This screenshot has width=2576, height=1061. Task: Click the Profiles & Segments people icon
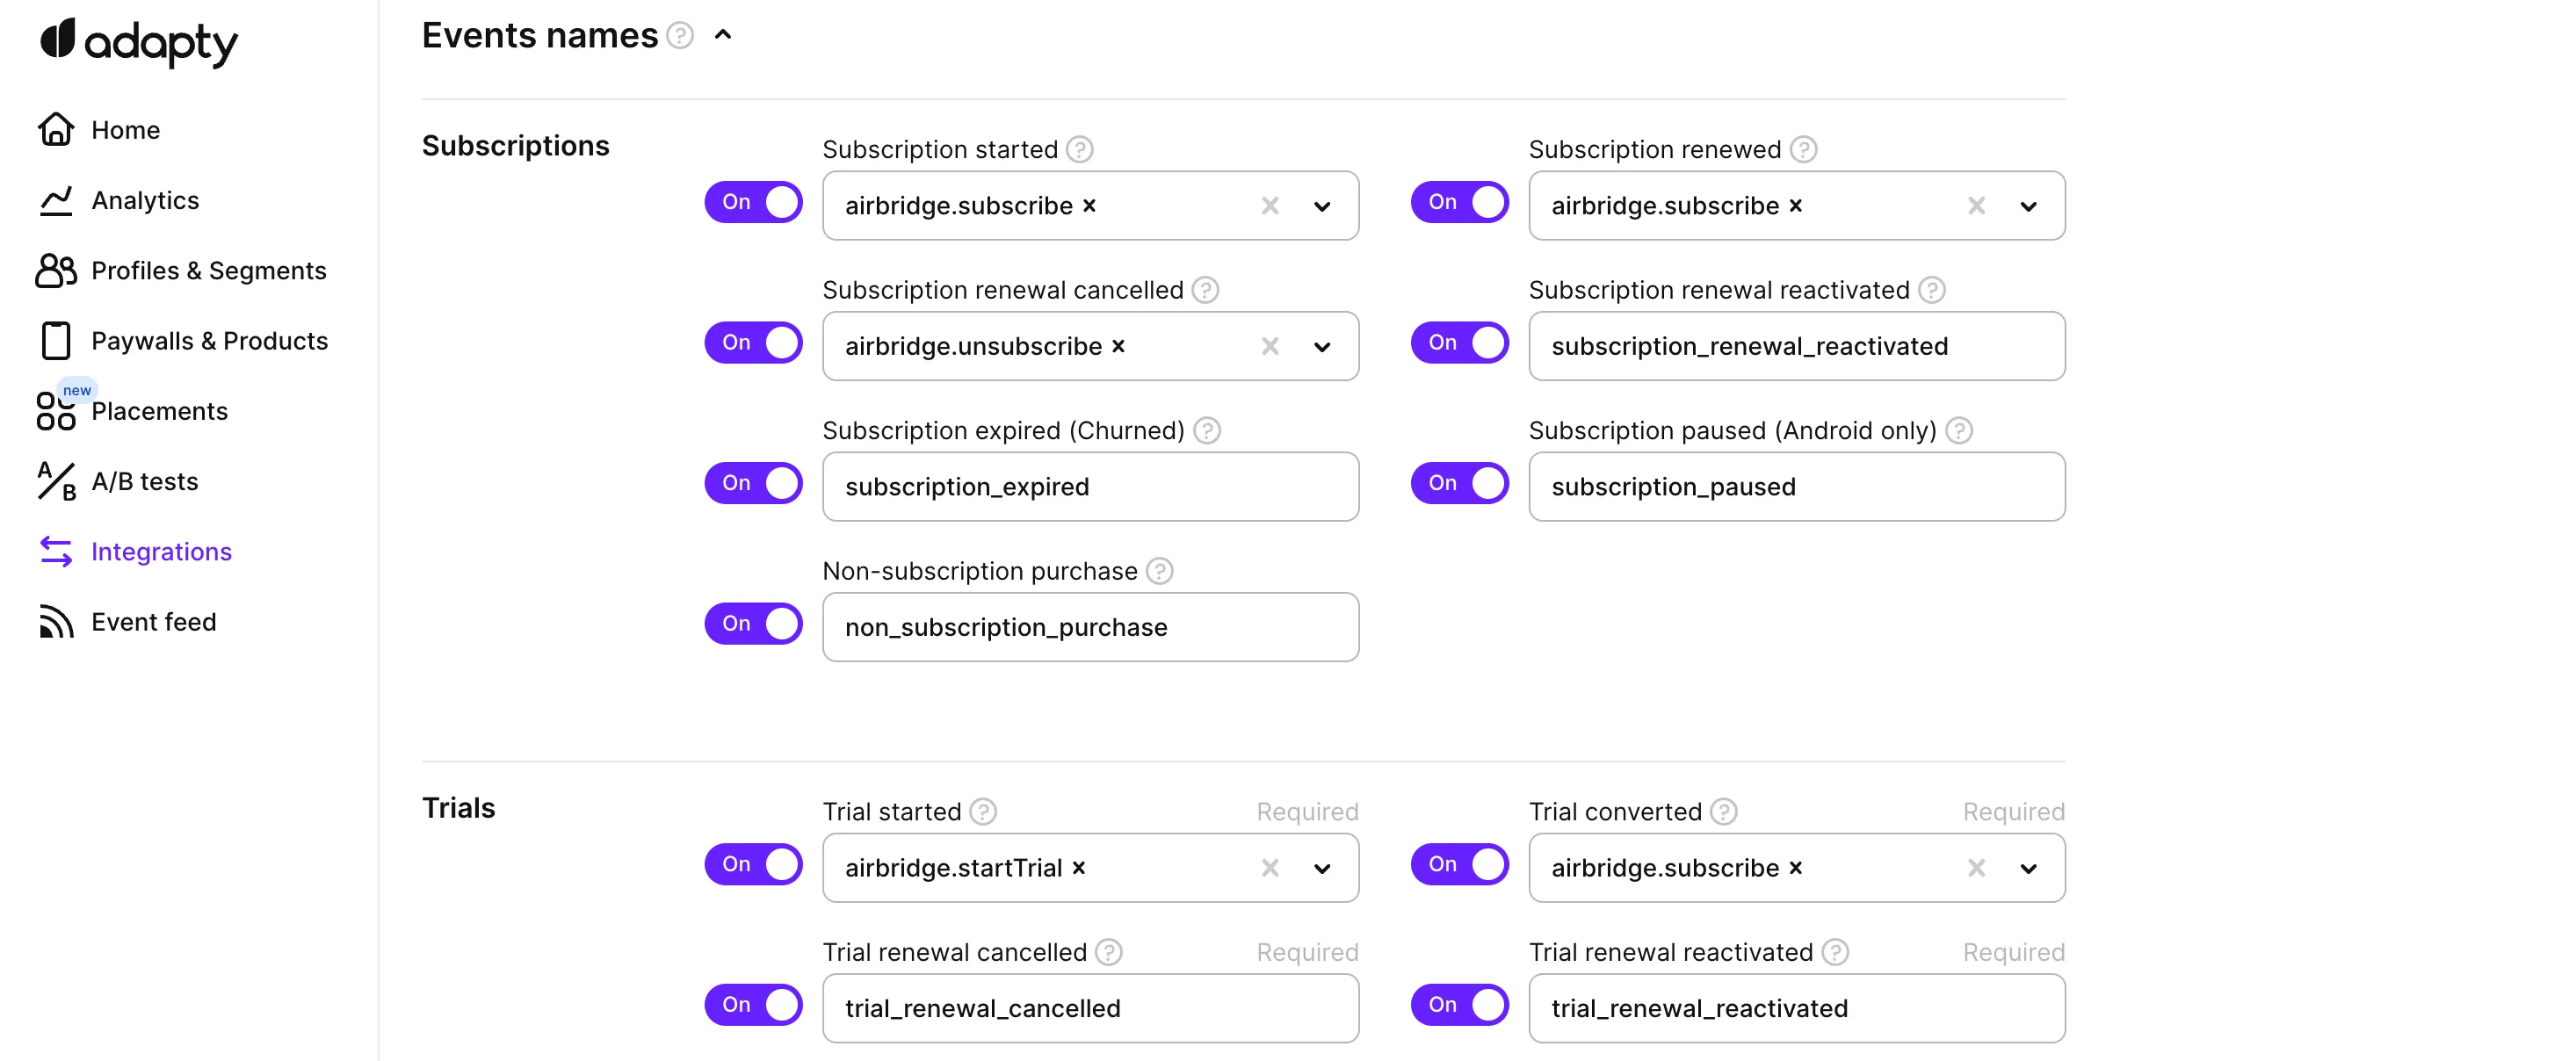click(x=56, y=271)
